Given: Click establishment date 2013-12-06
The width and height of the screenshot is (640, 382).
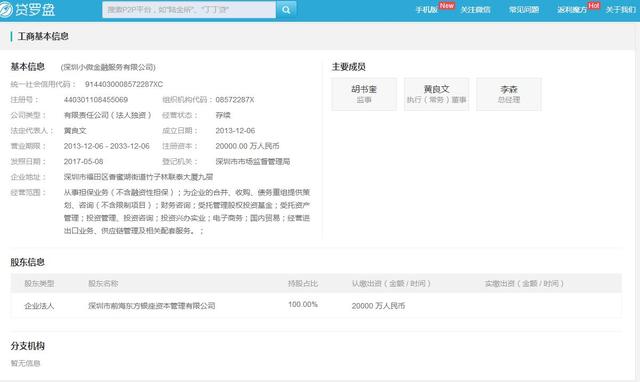Looking at the screenshot, I should pos(235,131).
